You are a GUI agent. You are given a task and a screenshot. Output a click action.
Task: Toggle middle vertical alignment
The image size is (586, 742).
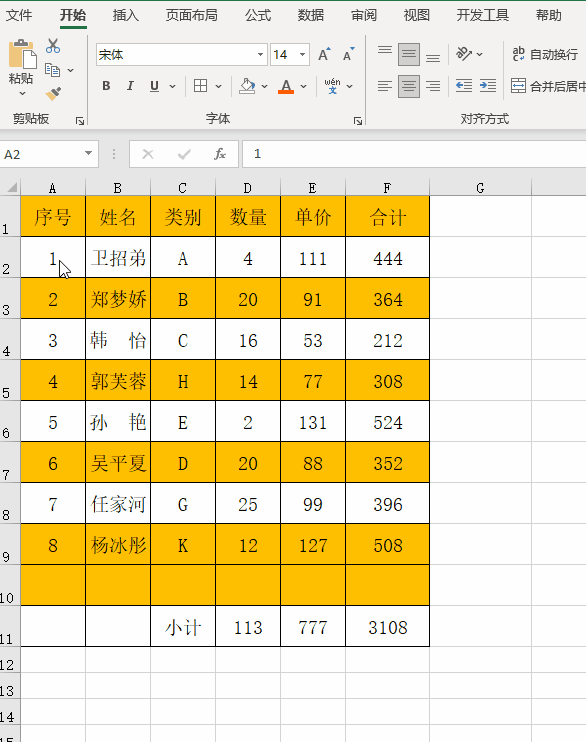point(408,54)
